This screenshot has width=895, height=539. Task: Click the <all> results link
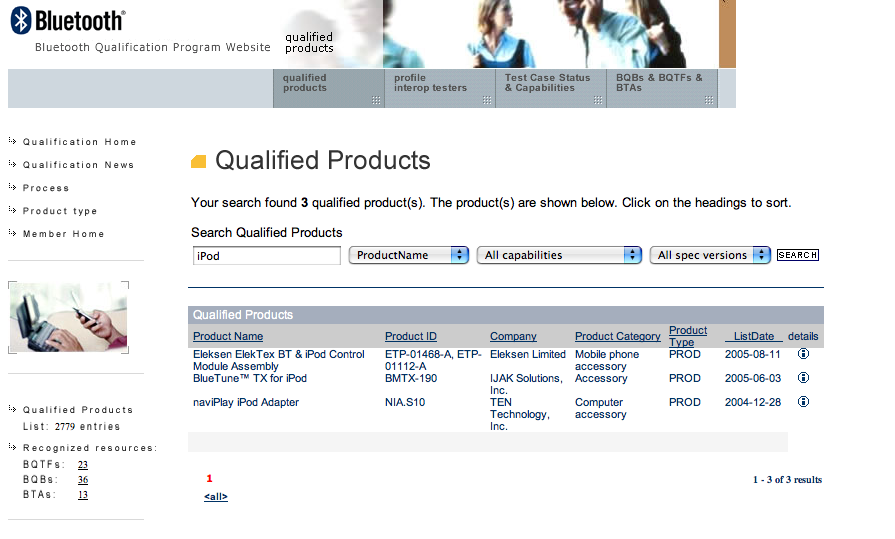pos(216,497)
